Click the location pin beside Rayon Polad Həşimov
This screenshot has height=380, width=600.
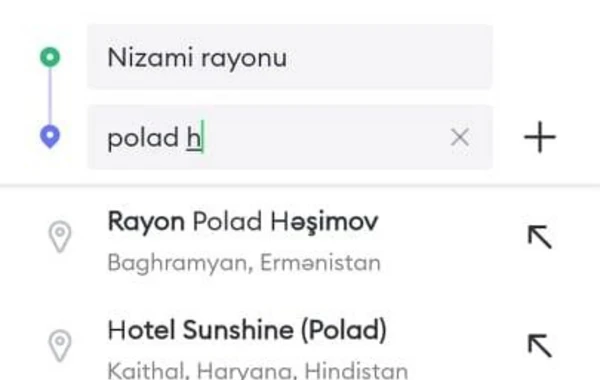coord(60,236)
